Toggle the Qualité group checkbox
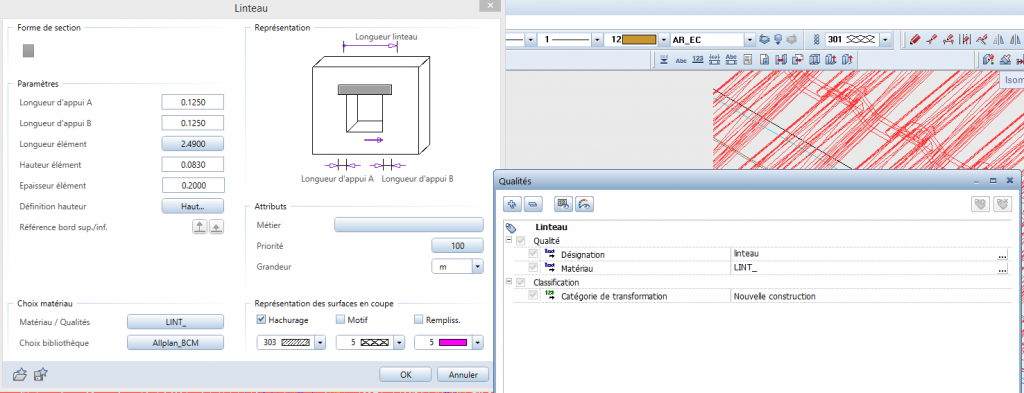Viewport: 1024px width, 393px height. point(520,241)
